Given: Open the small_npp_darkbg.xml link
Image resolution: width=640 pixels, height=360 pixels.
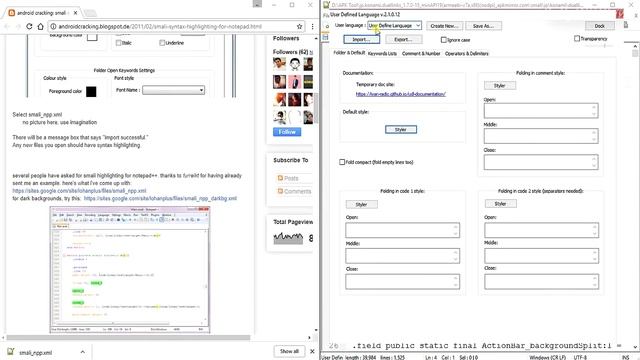Looking at the screenshot, I should pos(160,198).
